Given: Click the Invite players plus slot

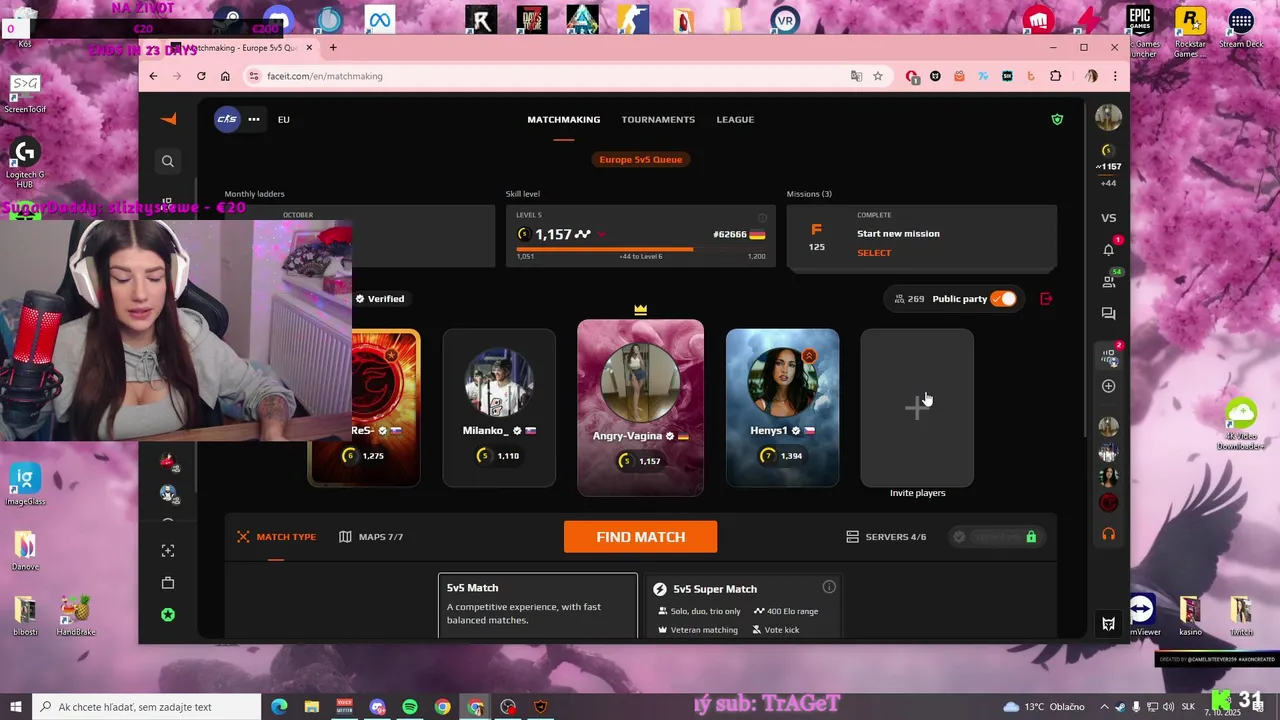Looking at the screenshot, I should [x=917, y=408].
